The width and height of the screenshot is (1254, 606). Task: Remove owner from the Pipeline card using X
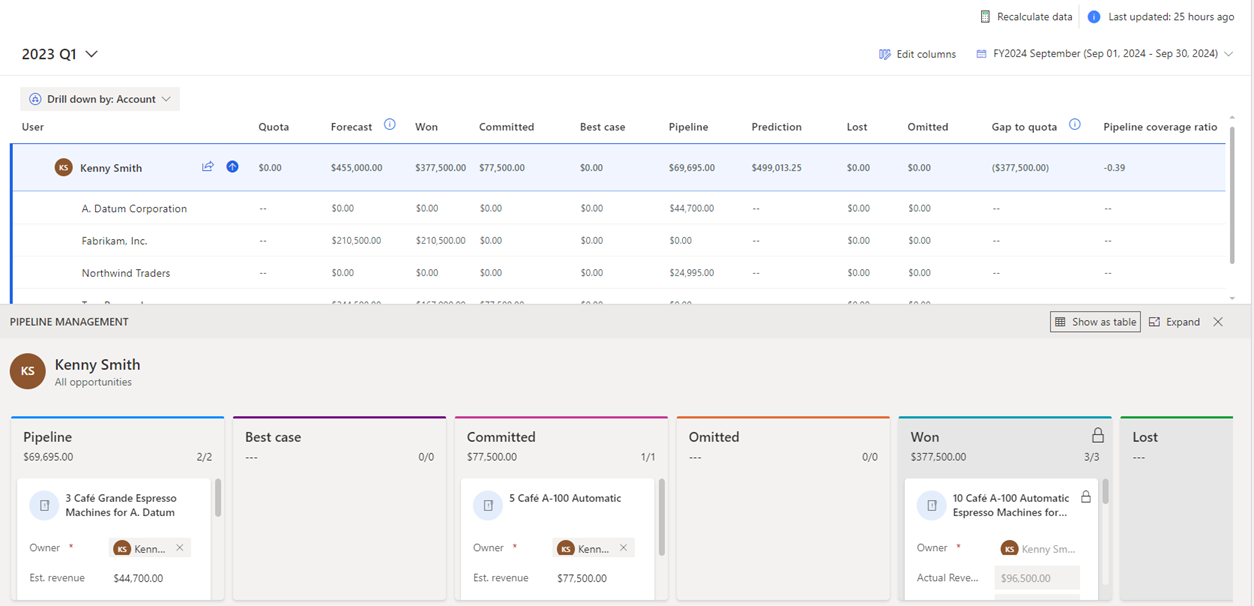click(x=180, y=548)
